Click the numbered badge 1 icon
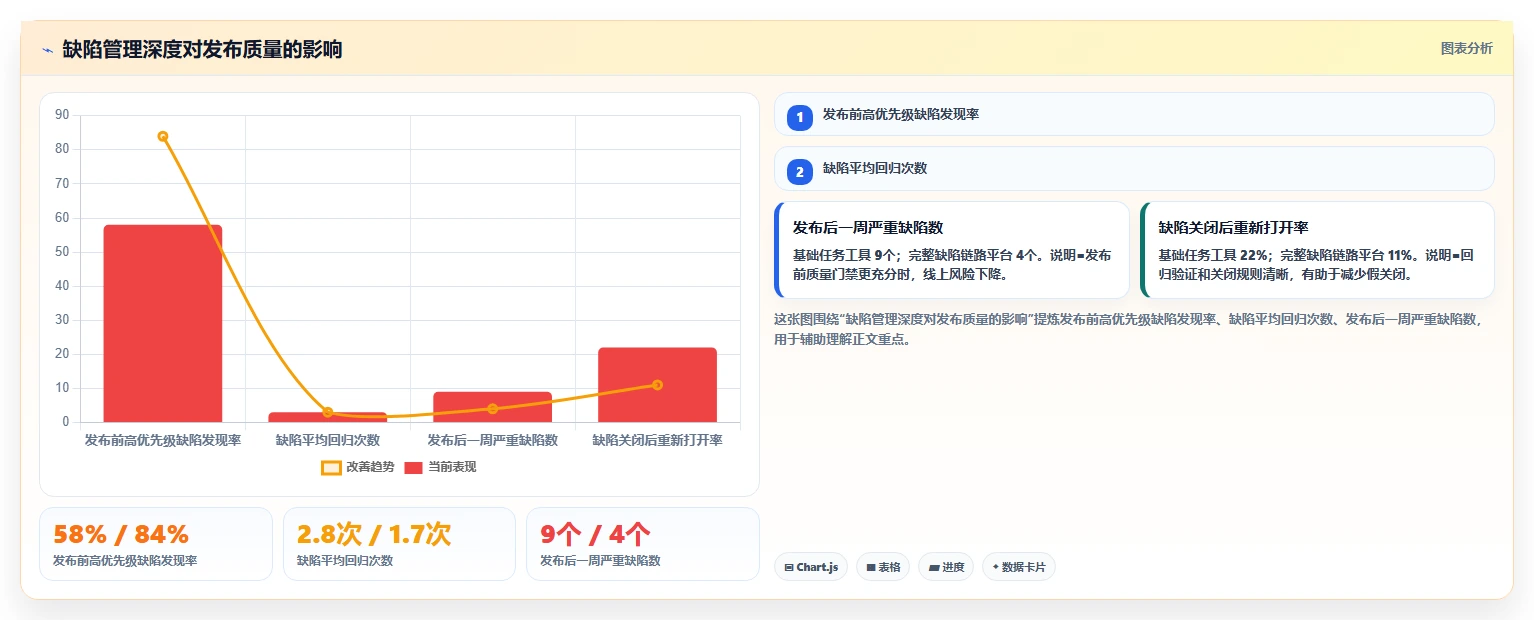 point(799,116)
